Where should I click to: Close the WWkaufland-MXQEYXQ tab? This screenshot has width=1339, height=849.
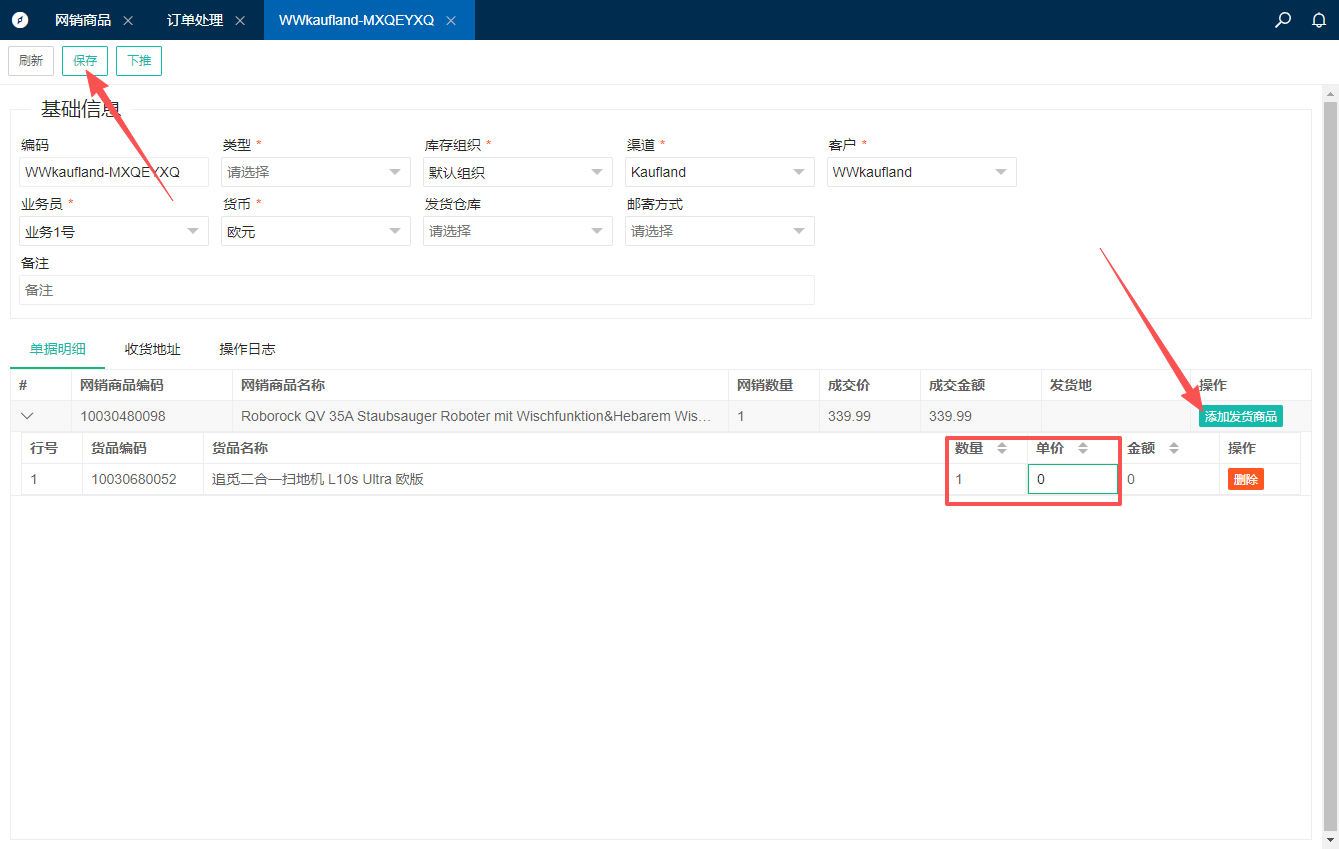point(451,20)
